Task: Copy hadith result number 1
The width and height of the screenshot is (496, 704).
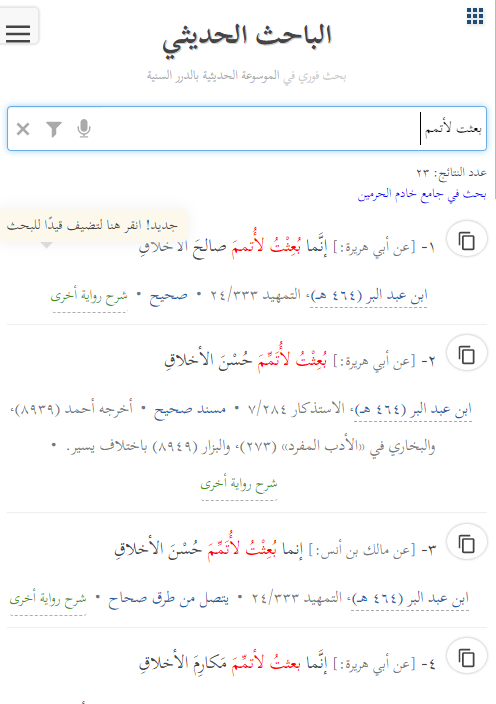Action: (467, 240)
